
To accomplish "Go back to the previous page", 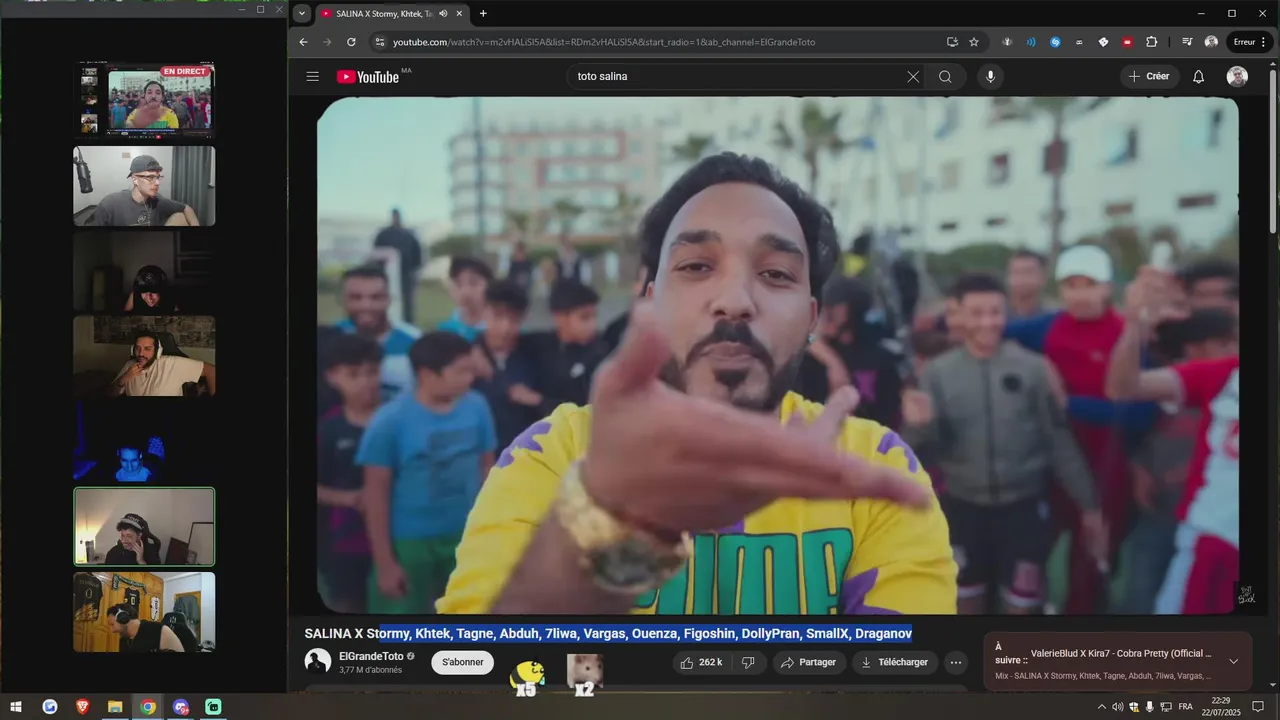I will 303,42.
